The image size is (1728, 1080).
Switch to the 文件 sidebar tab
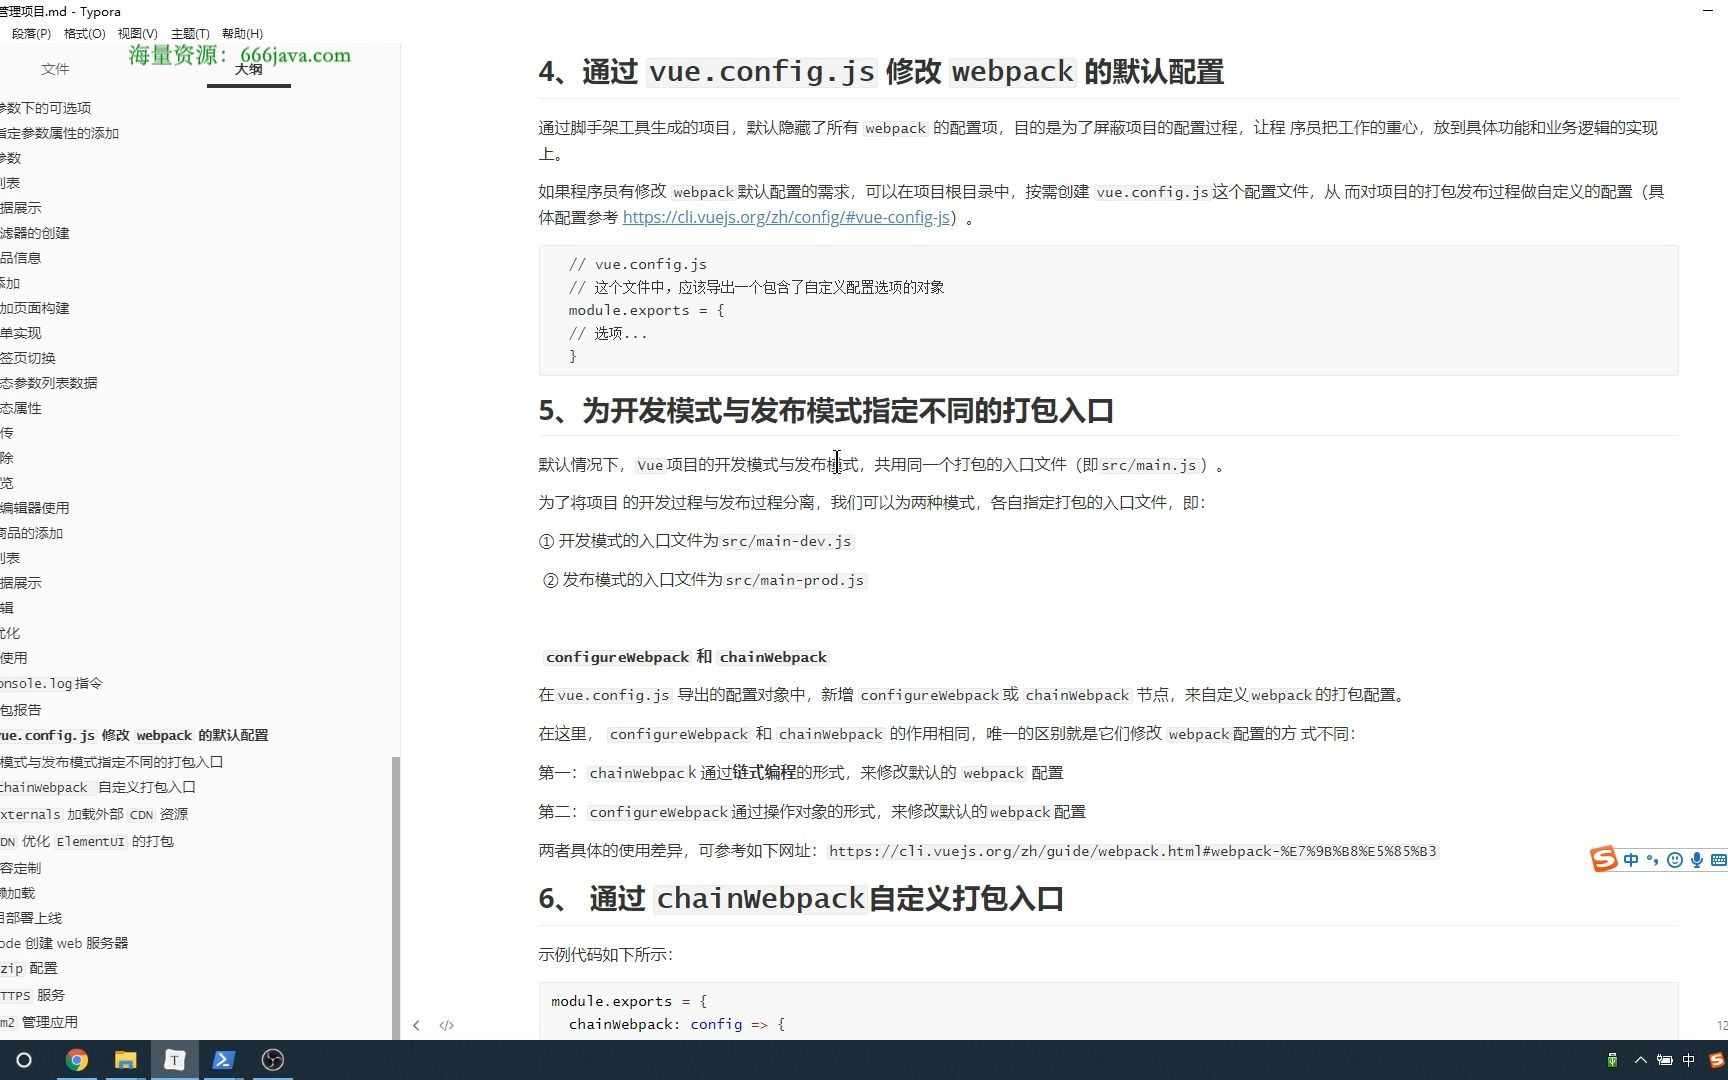point(55,69)
